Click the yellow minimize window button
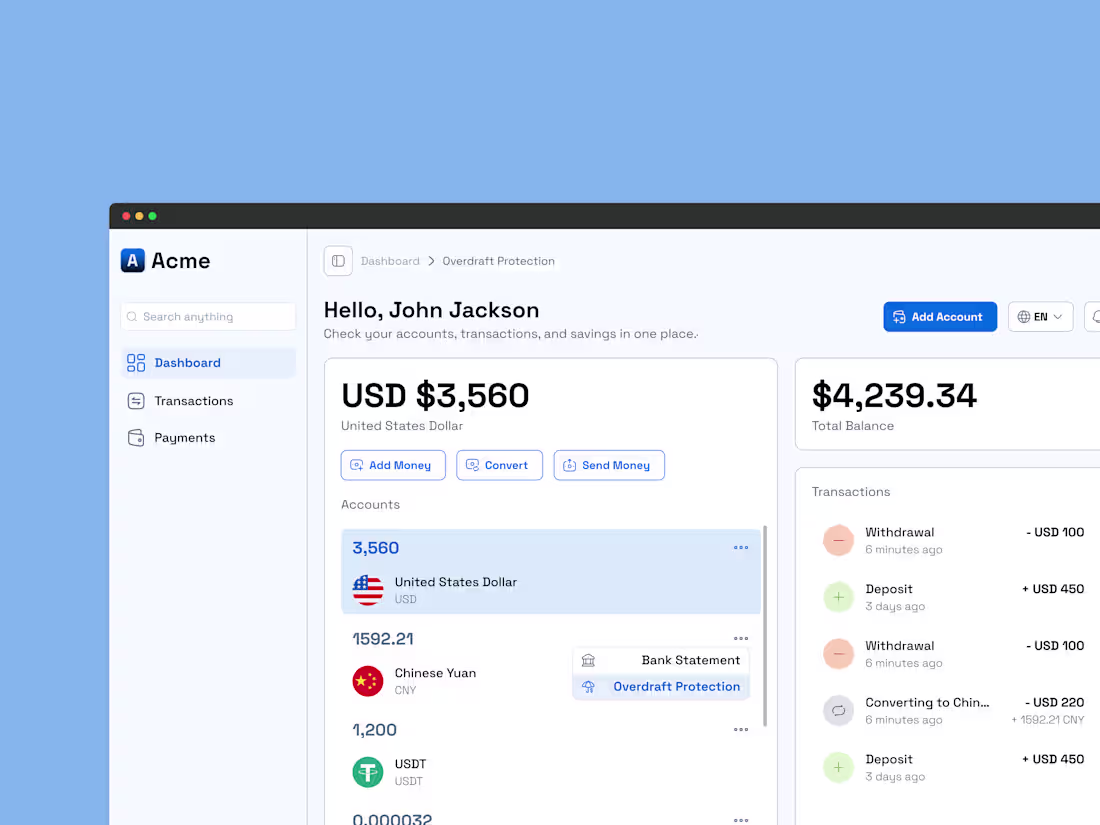Viewport: 1100px width, 825px height. [140, 216]
